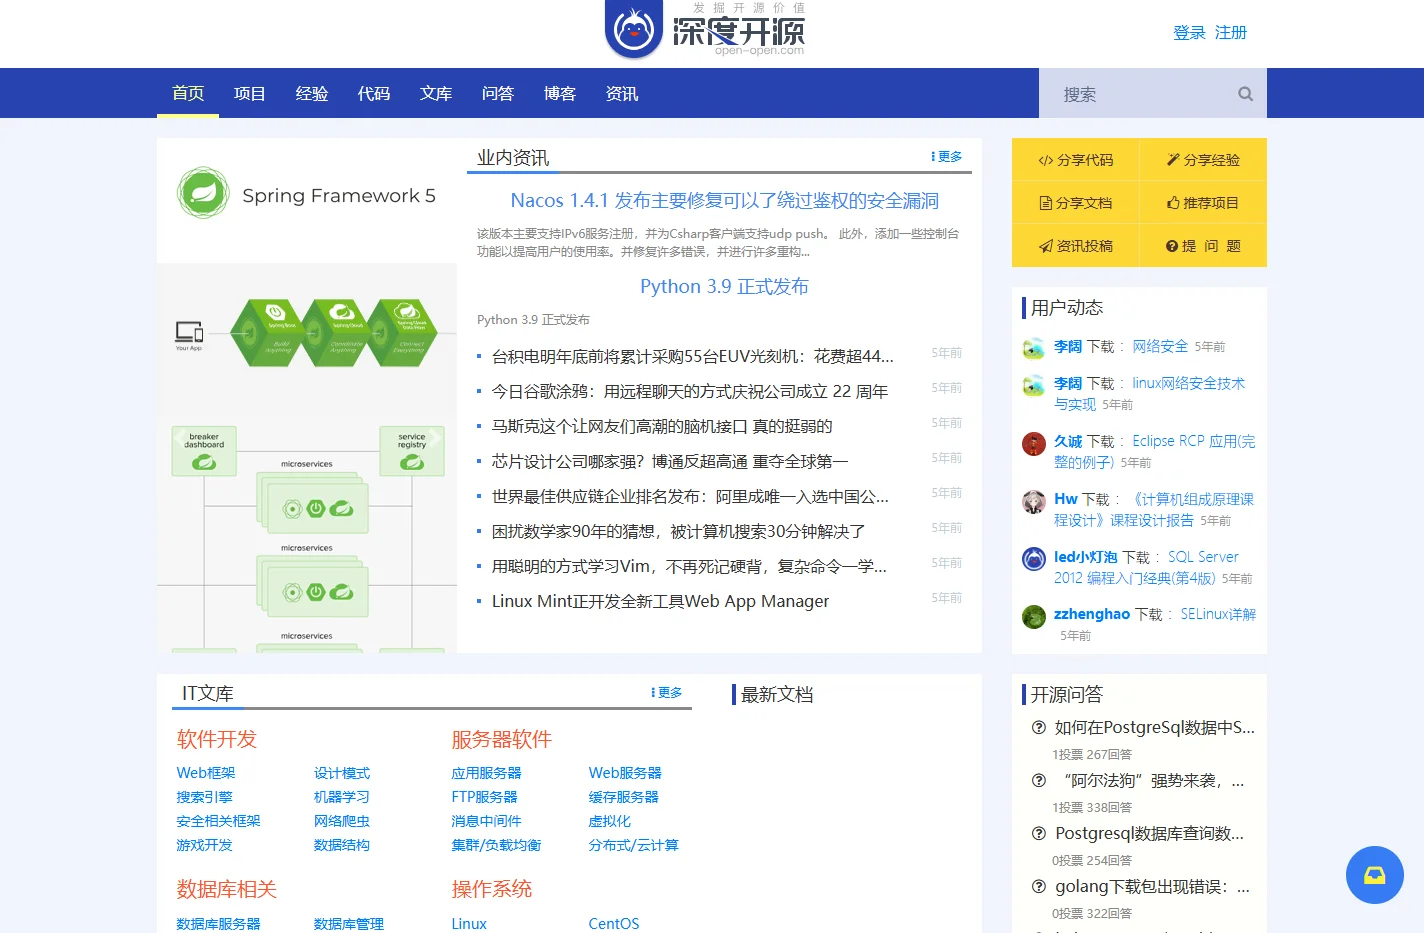Click the 登录 login link

coord(1189,33)
